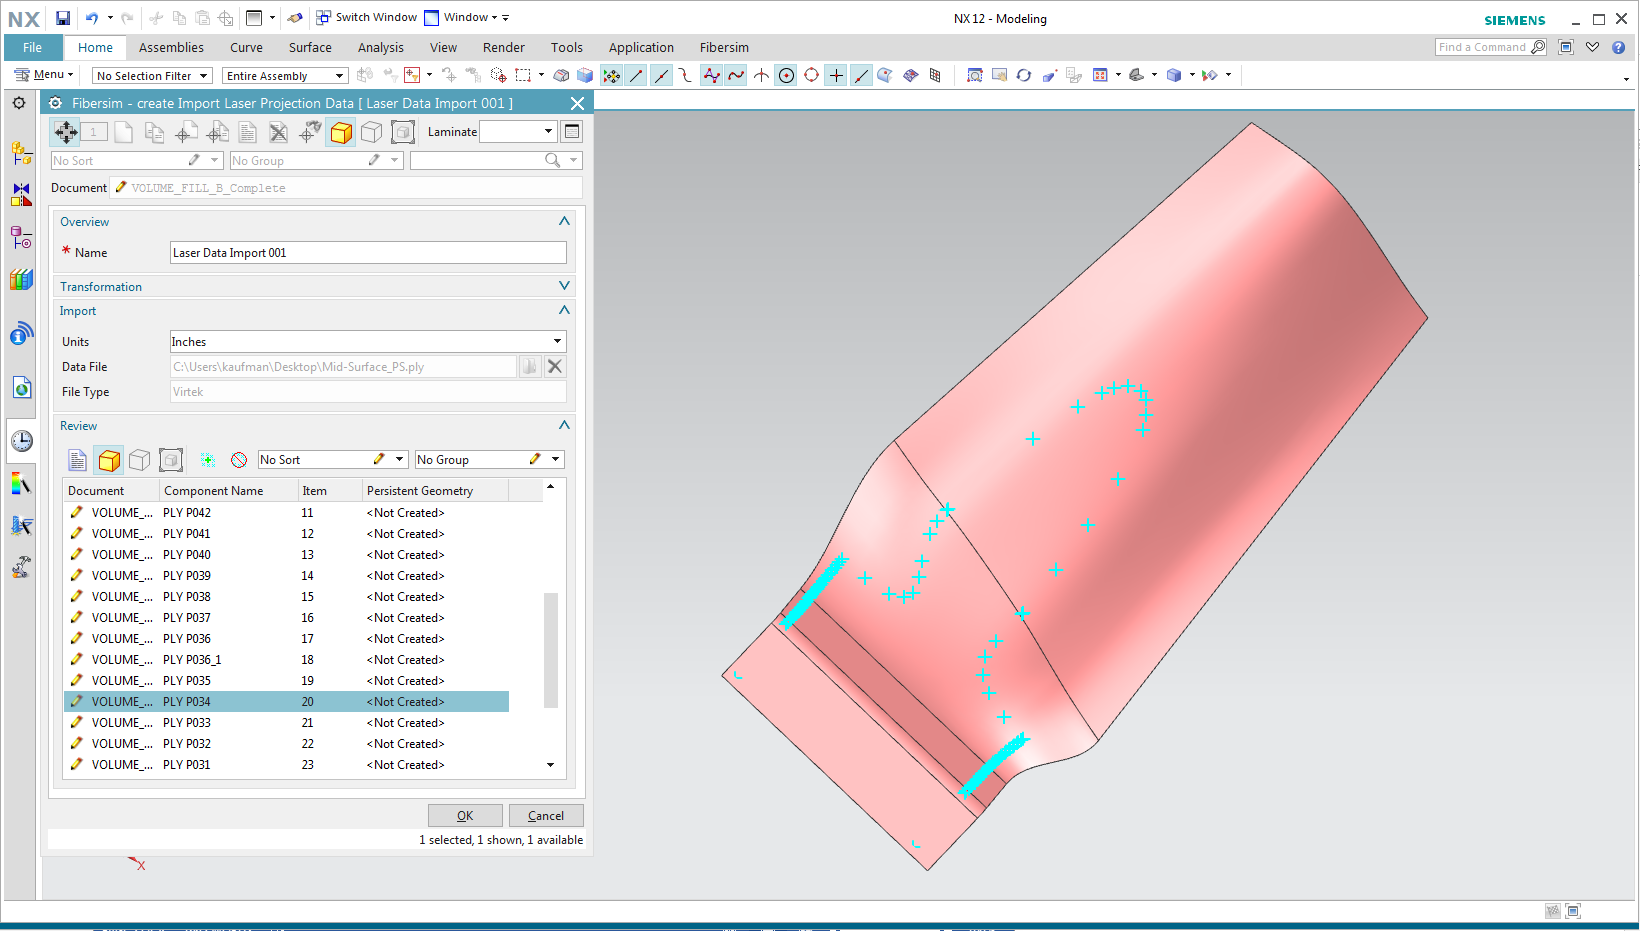This screenshot has width=1640, height=931.
Task: Click the document list icon in the Review toolbar
Action: tap(77, 460)
